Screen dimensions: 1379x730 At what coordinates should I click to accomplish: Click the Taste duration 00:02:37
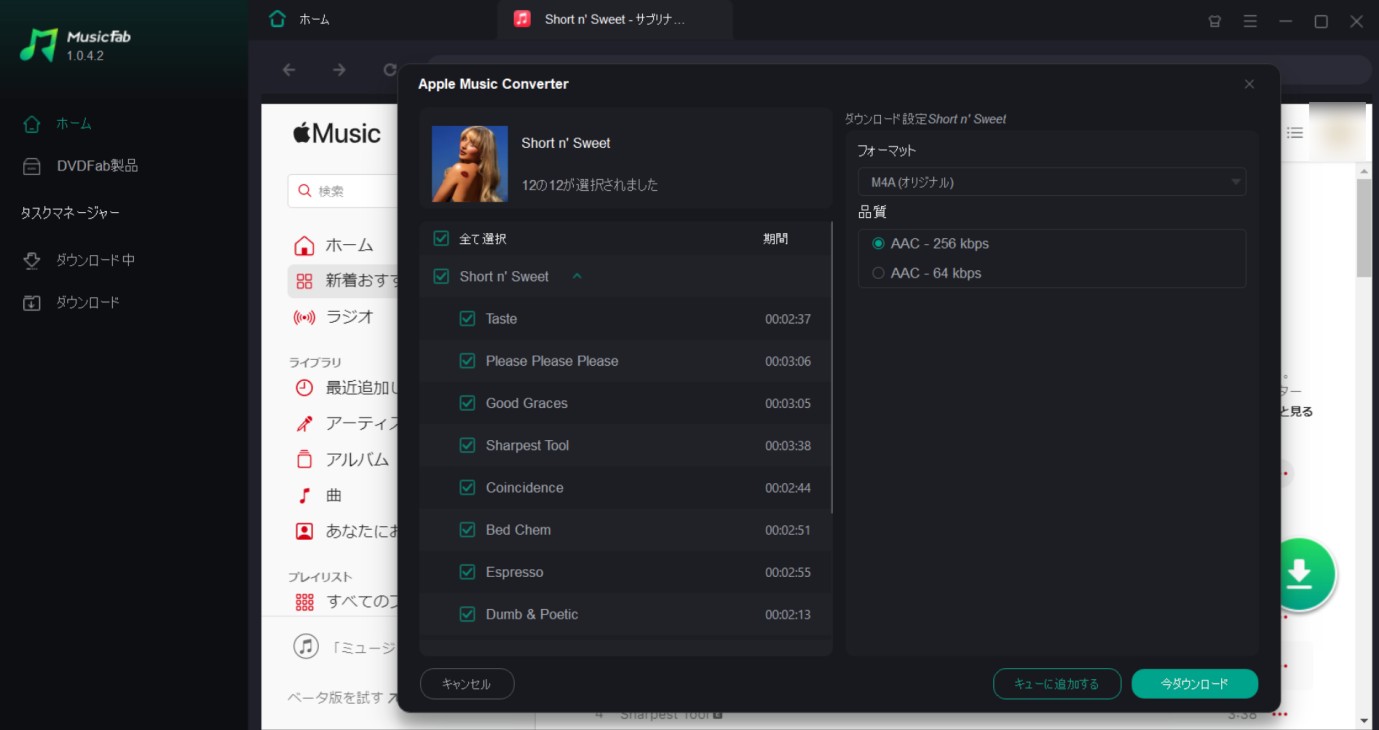coord(788,319)
